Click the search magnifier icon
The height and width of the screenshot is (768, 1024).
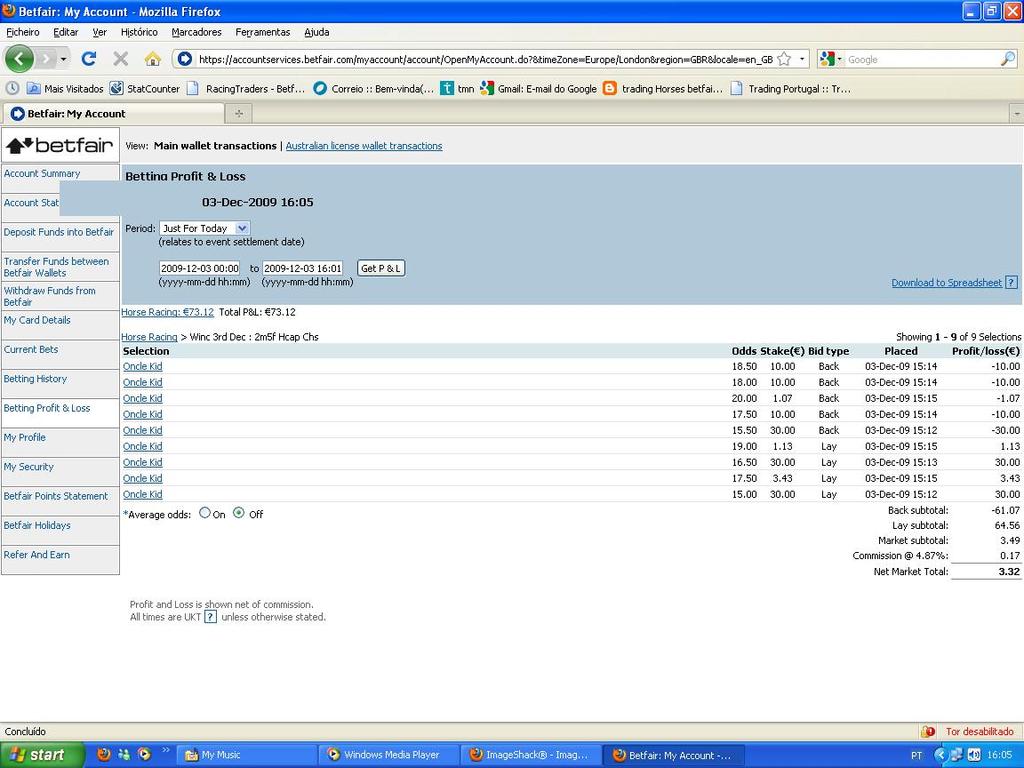1008,59
